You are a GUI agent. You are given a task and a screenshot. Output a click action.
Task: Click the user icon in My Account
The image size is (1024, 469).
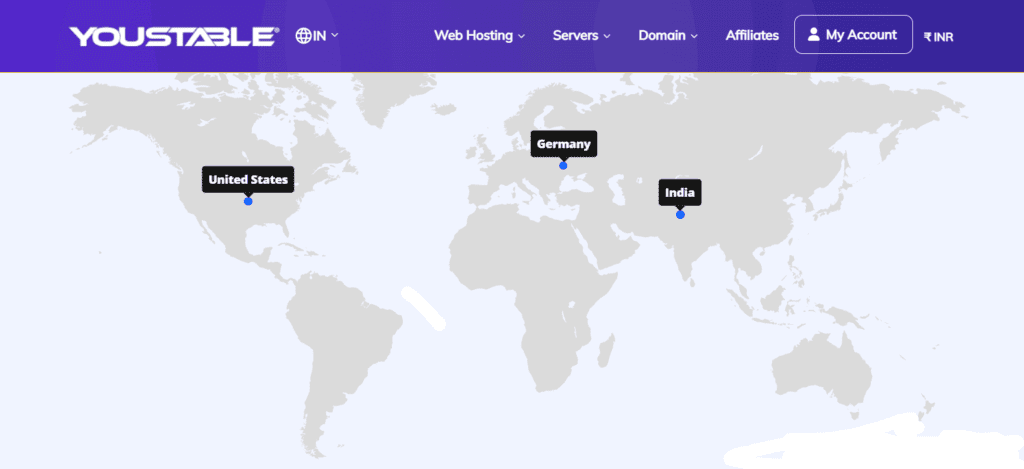click(x=814, y=35)
